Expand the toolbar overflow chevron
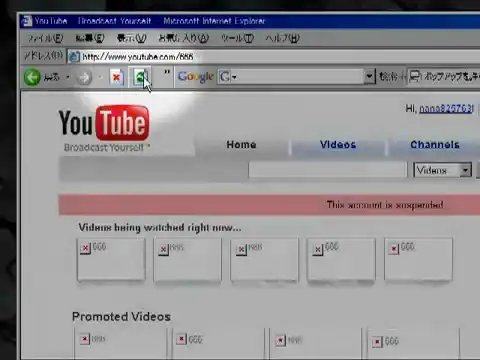The width and height of the screenshot is (480, 360). [167, 72]
